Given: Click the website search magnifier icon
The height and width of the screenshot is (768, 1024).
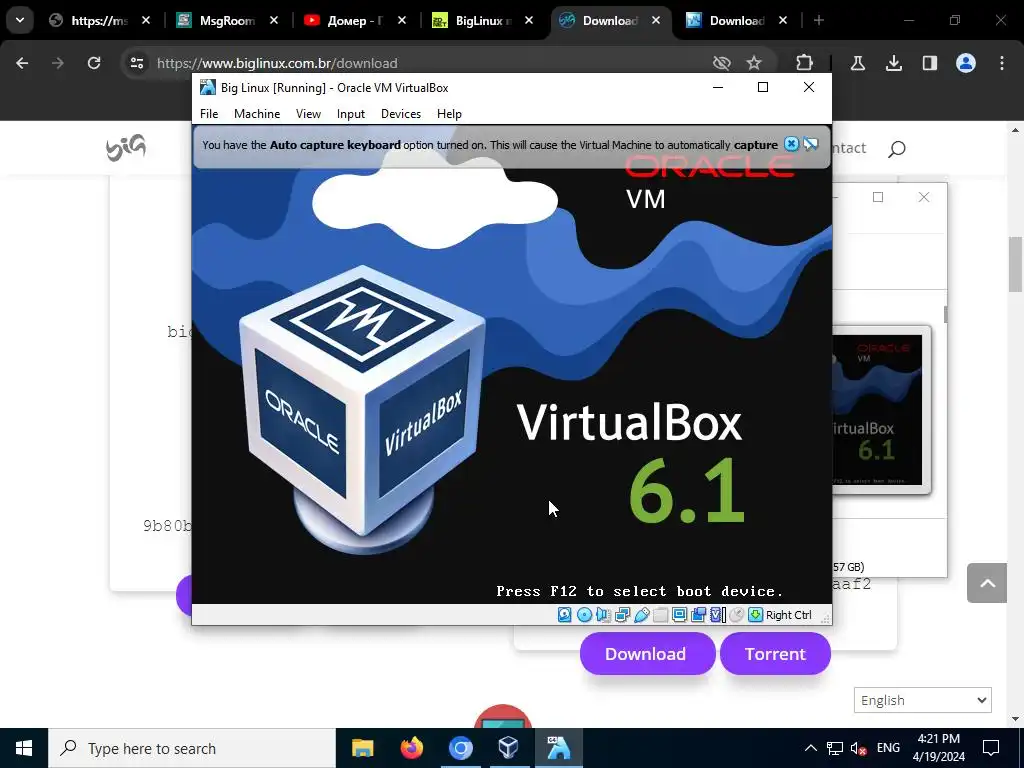Looking at the screenshot, I should coord(897,149).
